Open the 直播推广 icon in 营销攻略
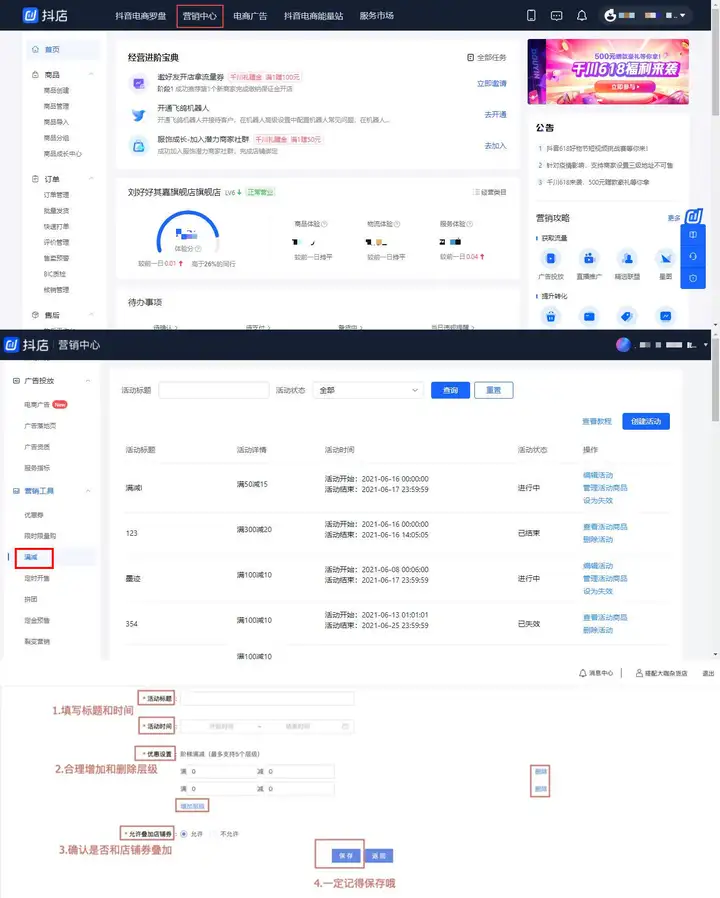The height and width of the screenshot is (898, 720). 589,259
